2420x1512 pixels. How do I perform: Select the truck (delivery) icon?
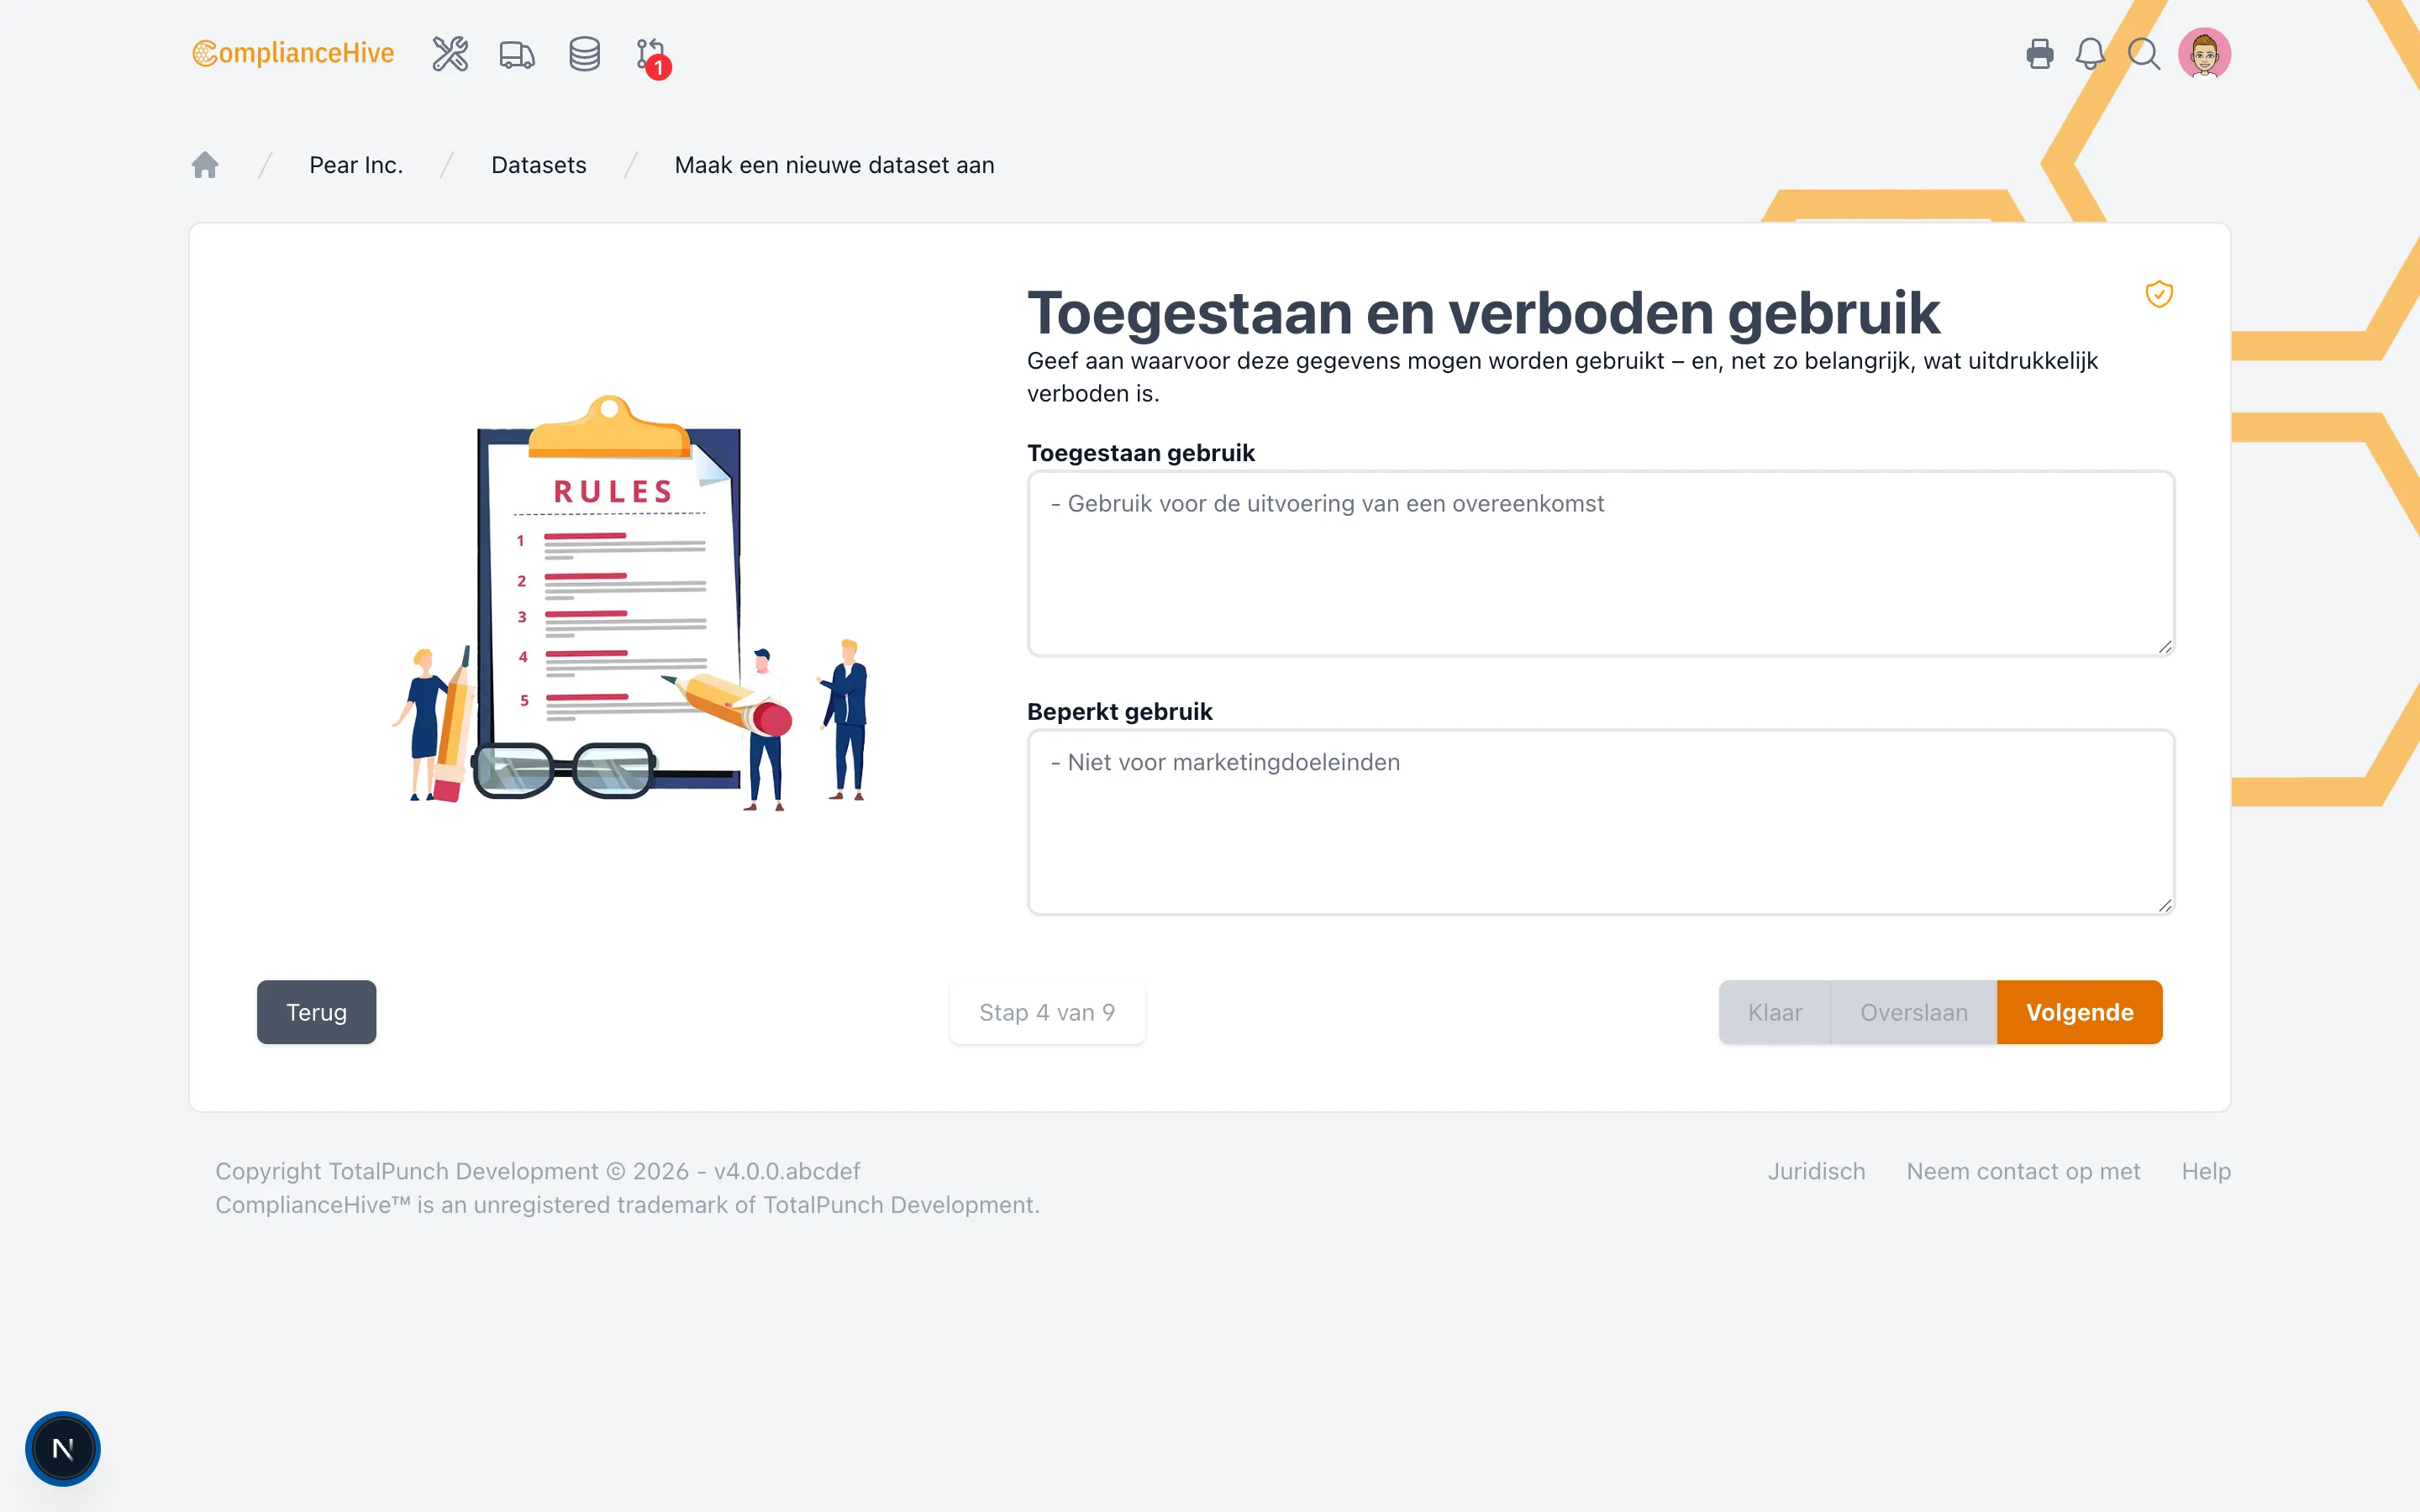pos(517,55)
